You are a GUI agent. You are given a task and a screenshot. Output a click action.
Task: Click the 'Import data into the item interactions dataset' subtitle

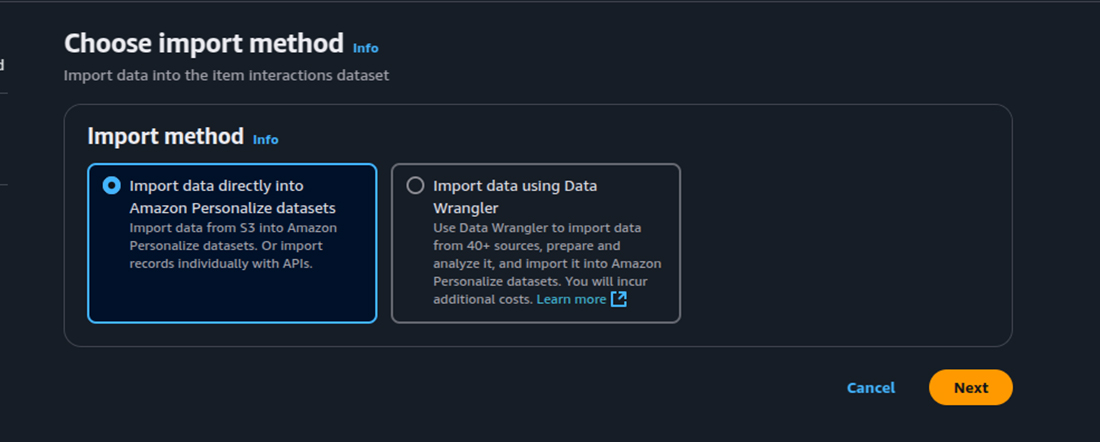coord(227,75)
